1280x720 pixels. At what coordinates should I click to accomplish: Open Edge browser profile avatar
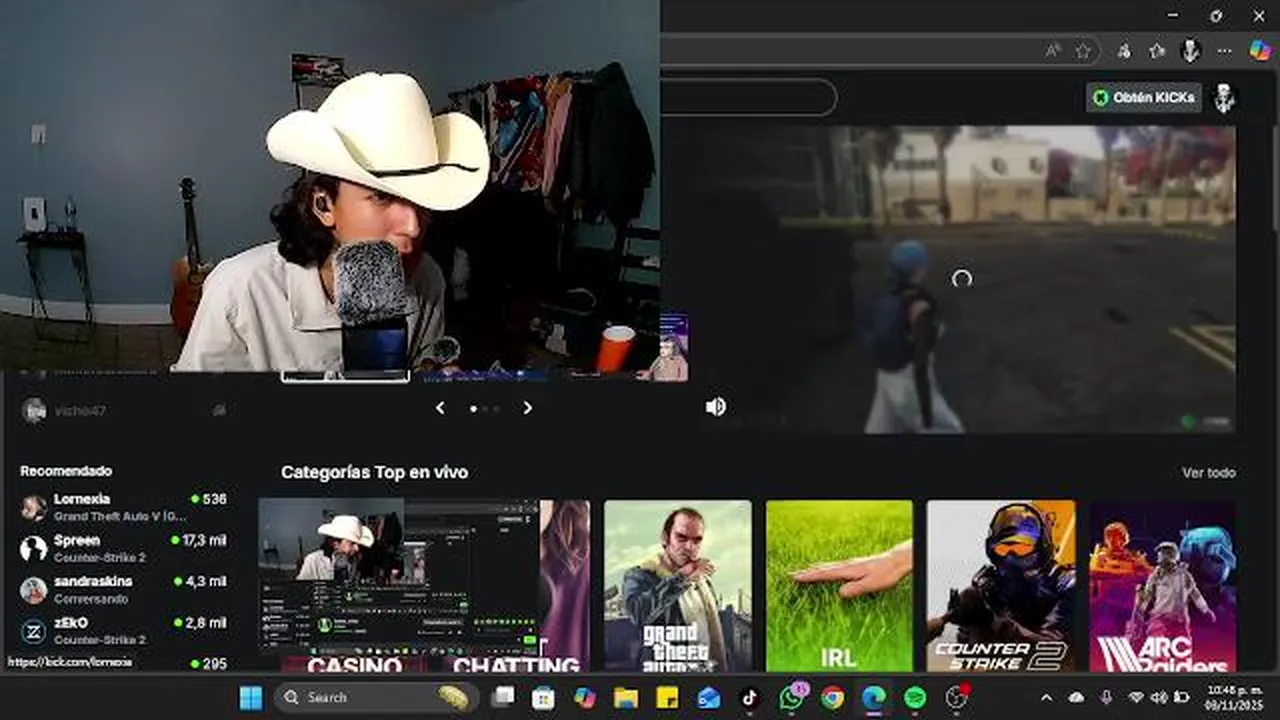click(1190, 50)
